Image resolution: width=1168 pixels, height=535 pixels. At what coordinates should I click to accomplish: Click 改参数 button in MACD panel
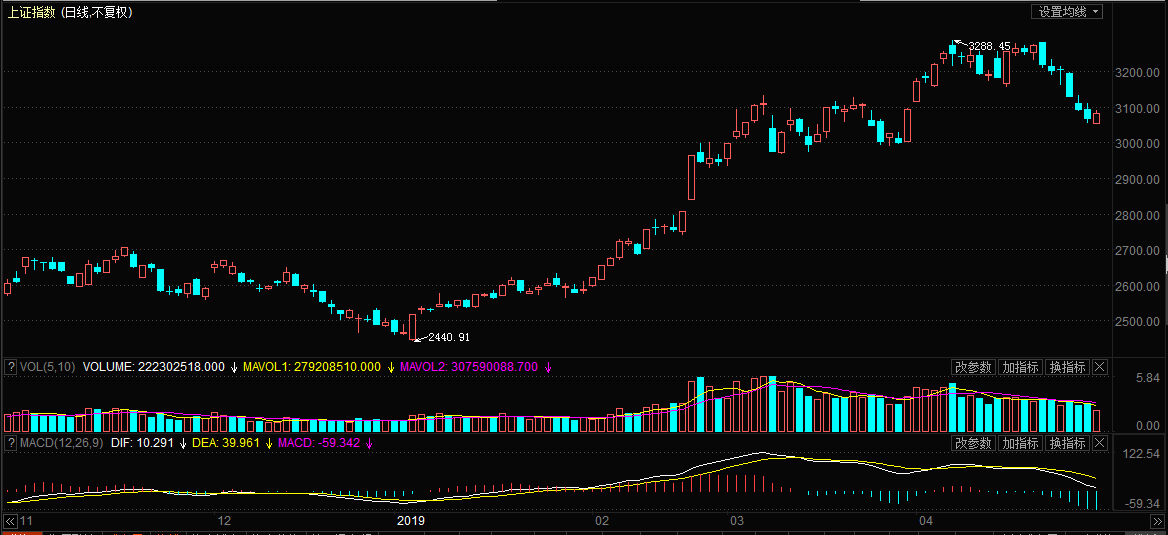point(973,443)
